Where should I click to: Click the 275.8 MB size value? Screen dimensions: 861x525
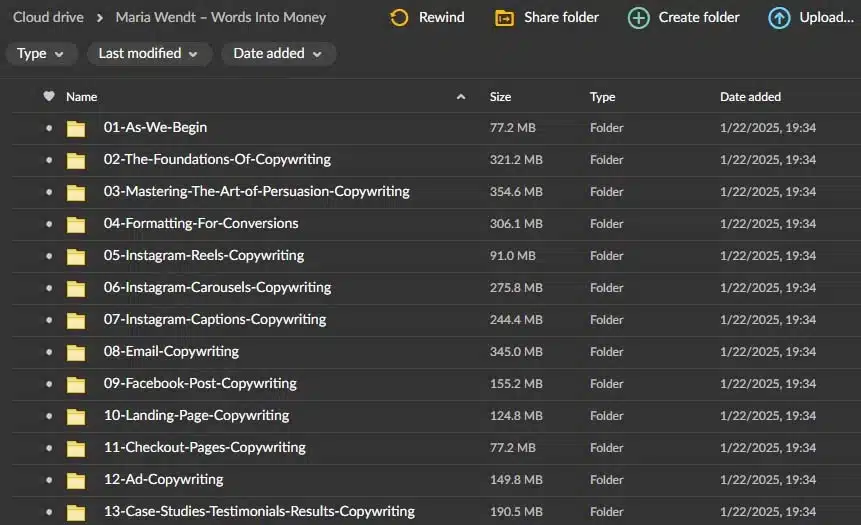pyautogui.click(x=516, y=288)
